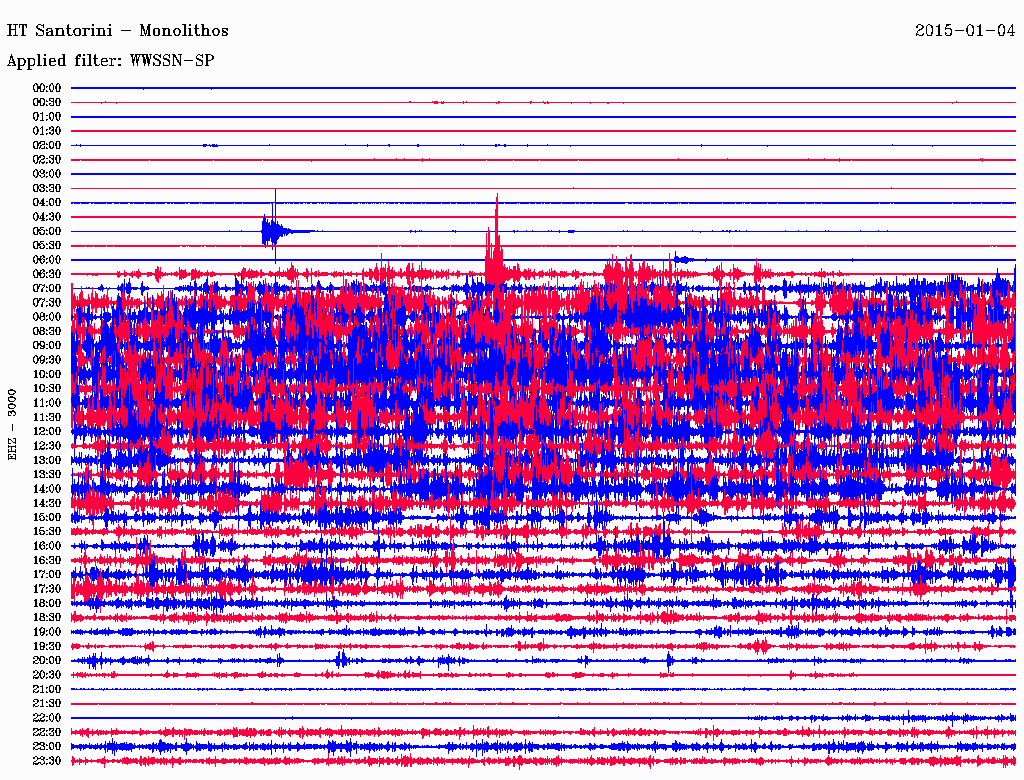Click the 20:30 time label
1024x780 pixels.
(46, 675)
